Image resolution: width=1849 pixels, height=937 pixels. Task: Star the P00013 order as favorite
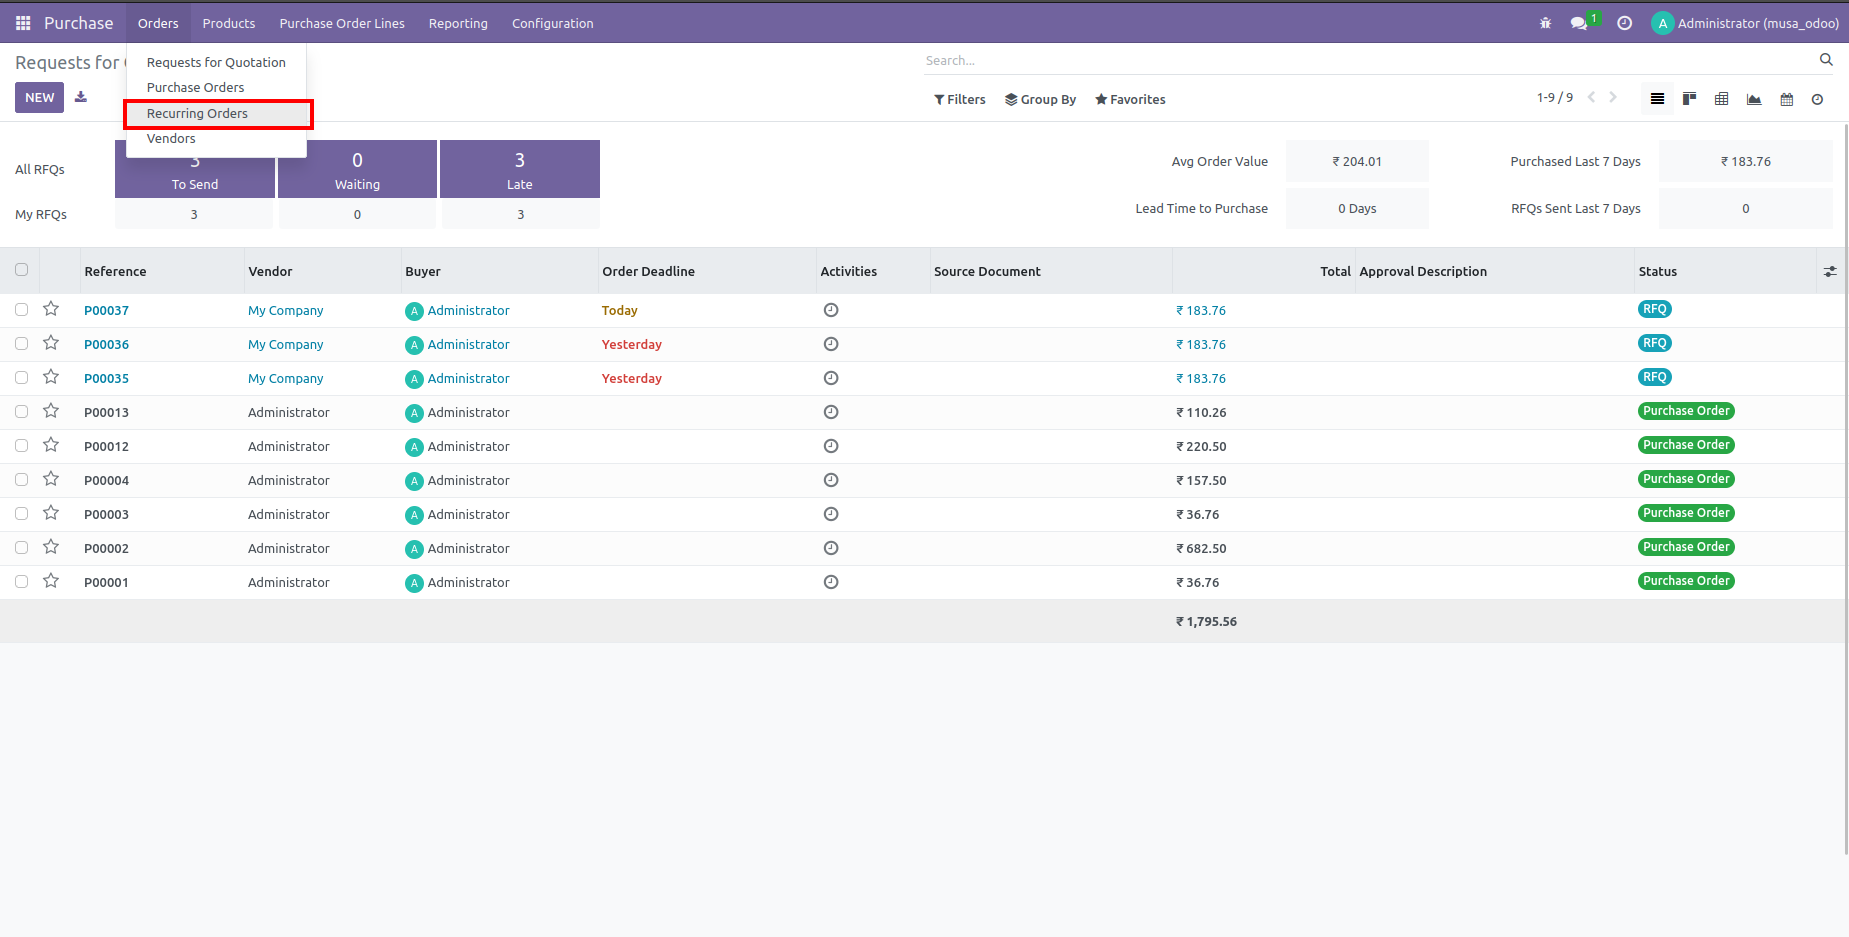click(51, 412)
